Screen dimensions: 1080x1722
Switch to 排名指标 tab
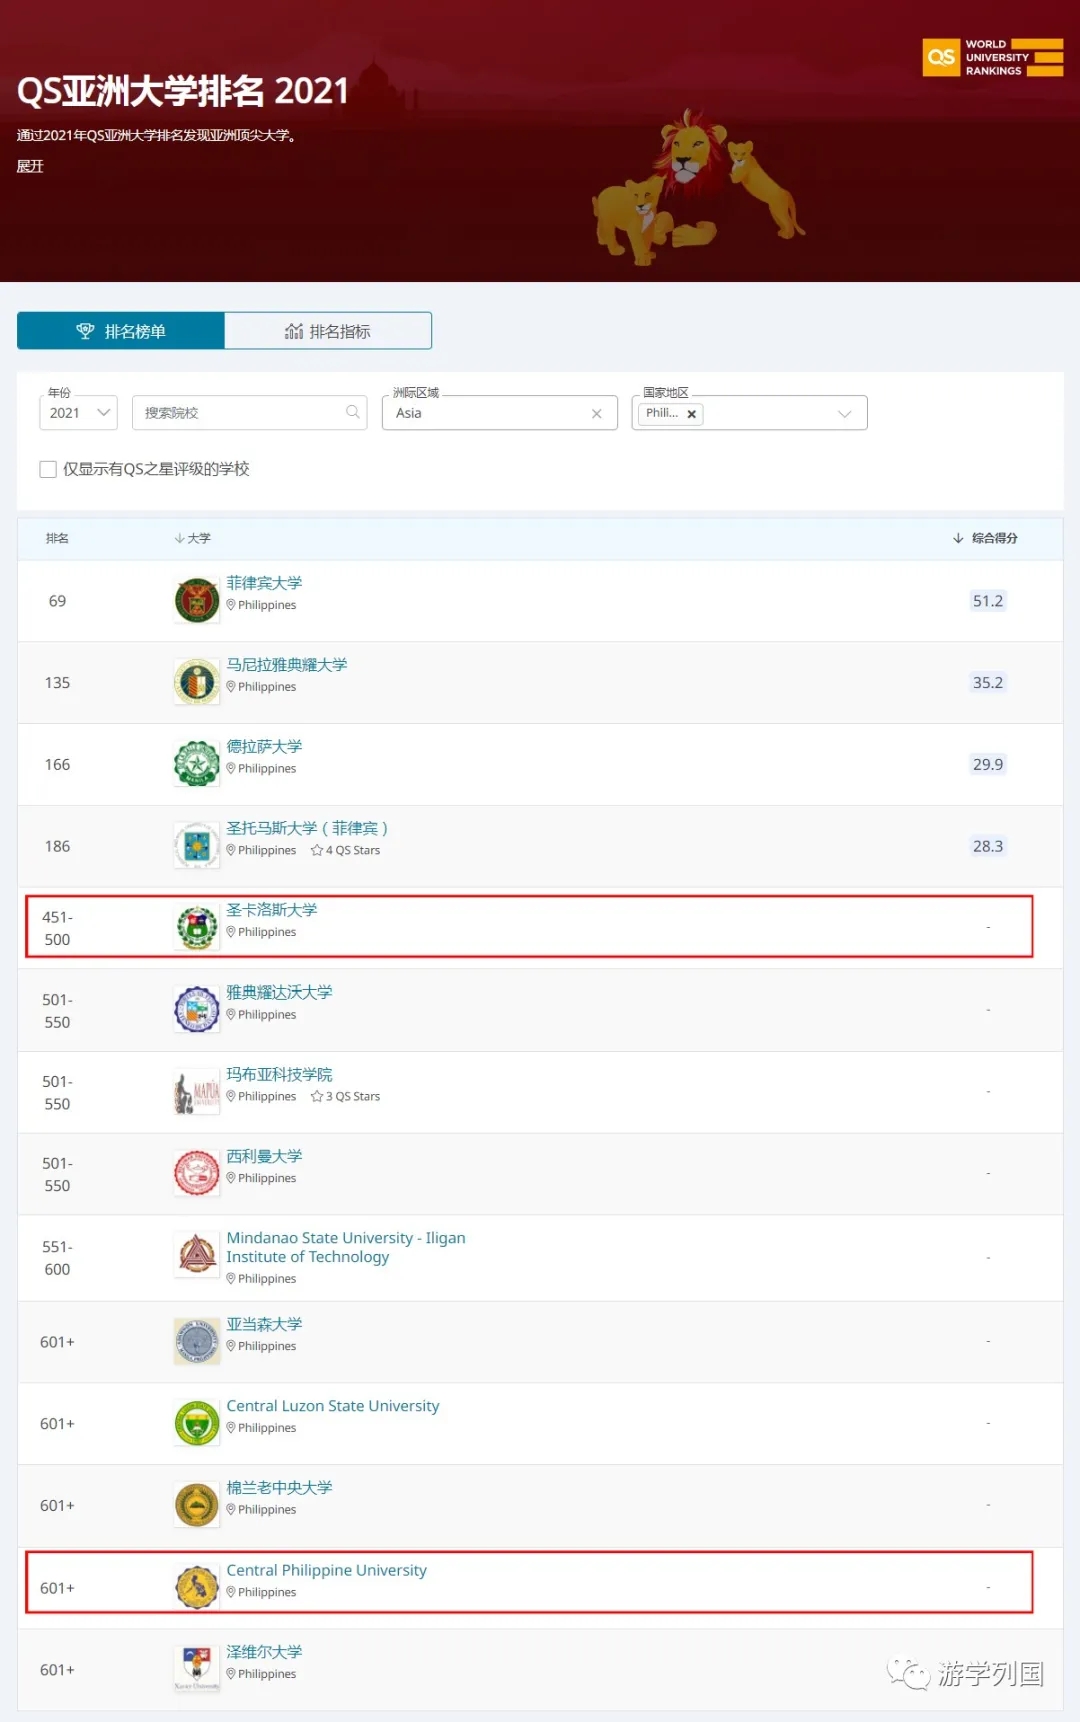coord(328,331)
